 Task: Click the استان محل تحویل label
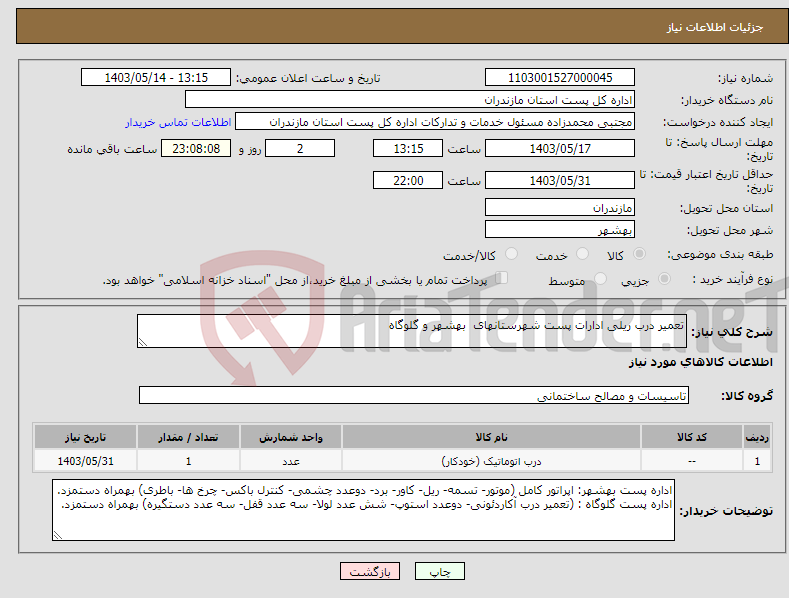click(726, 208)
